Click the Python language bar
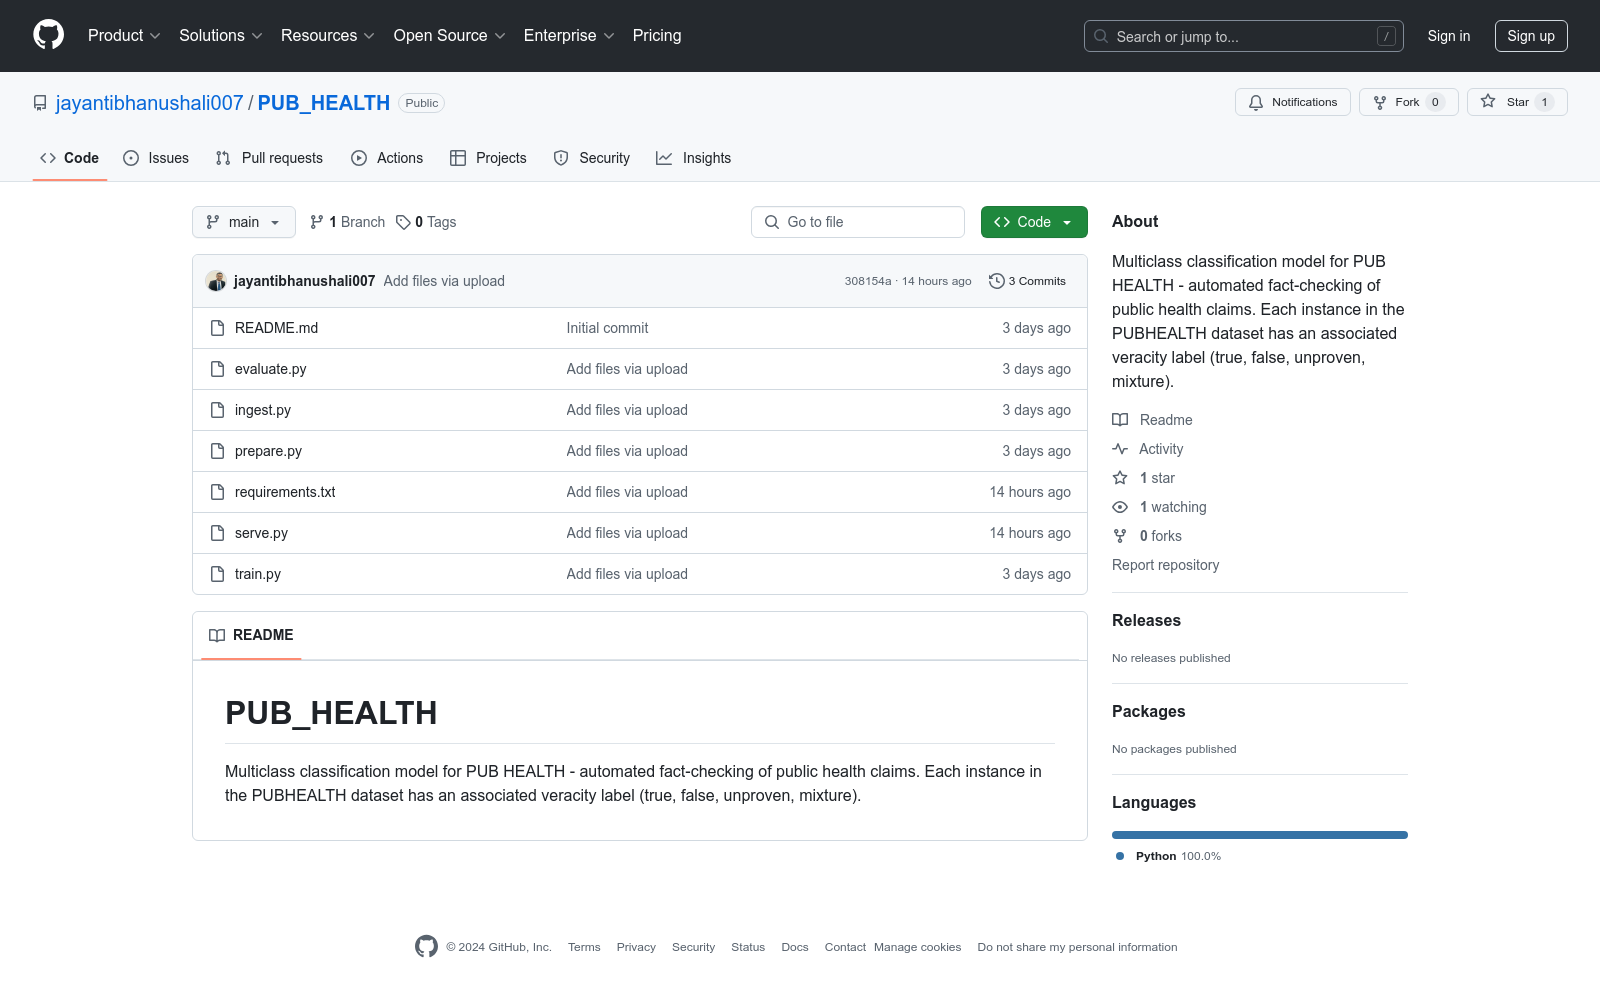This screenshot has width=1600, height=1000. coord(1260,835)
